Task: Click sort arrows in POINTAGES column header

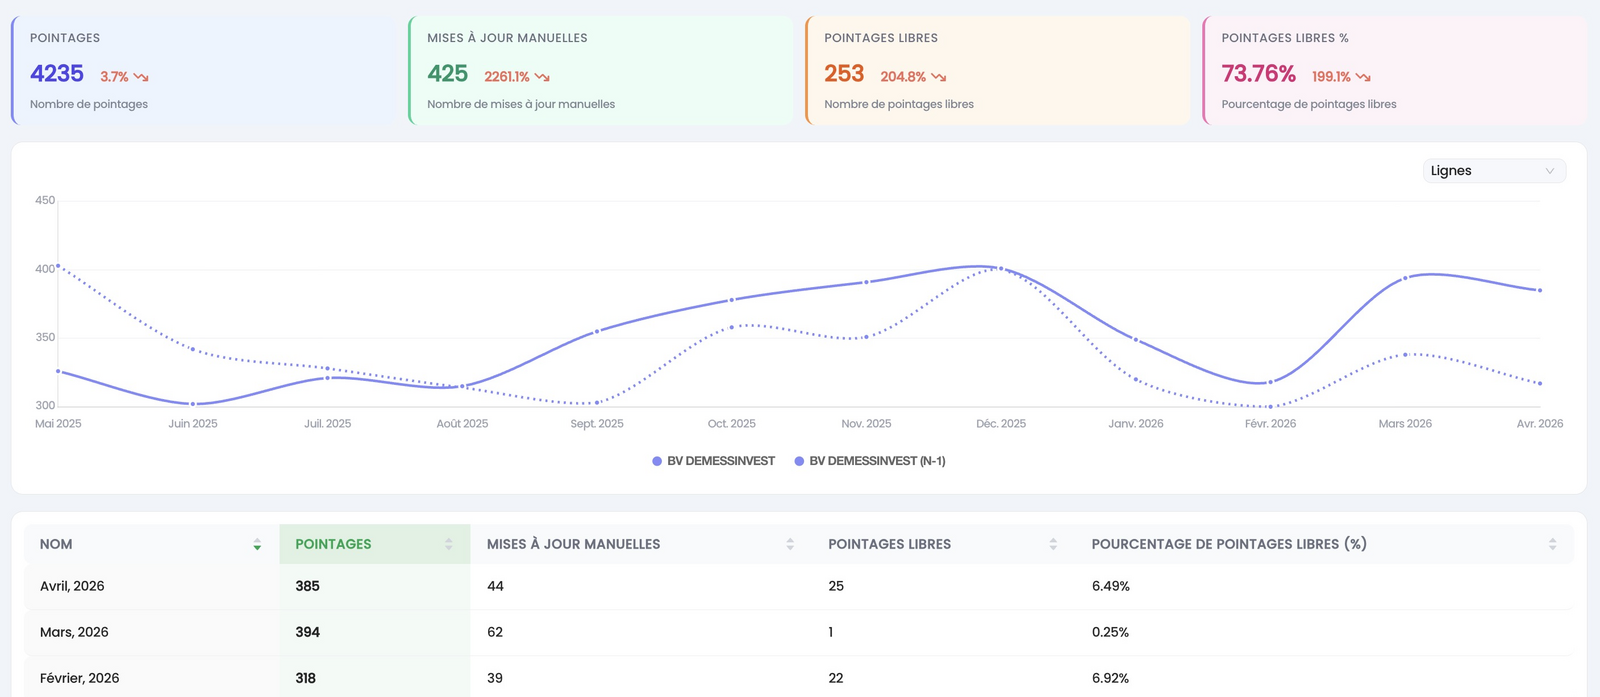Action: coord(448,545)
